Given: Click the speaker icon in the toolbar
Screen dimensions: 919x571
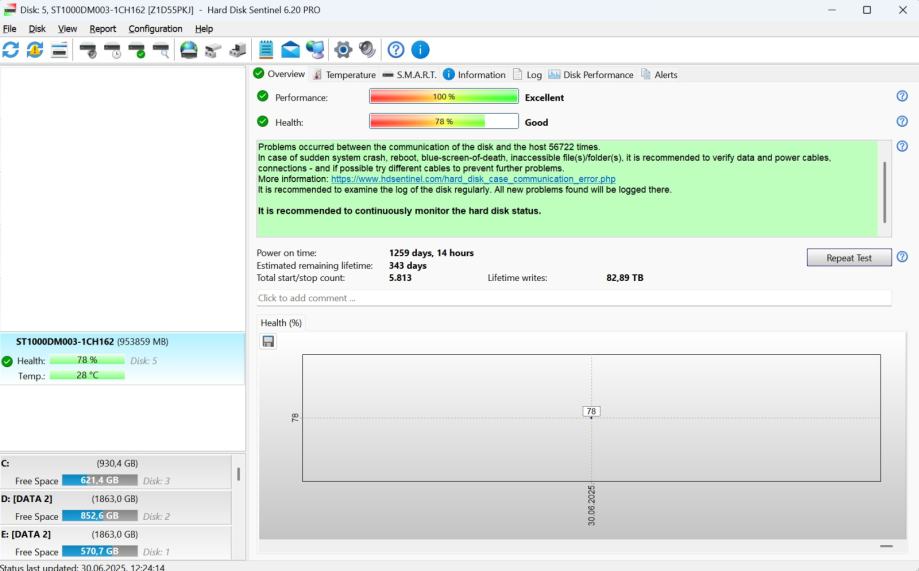Looking at the screenshot, I should tap(367, 50).
